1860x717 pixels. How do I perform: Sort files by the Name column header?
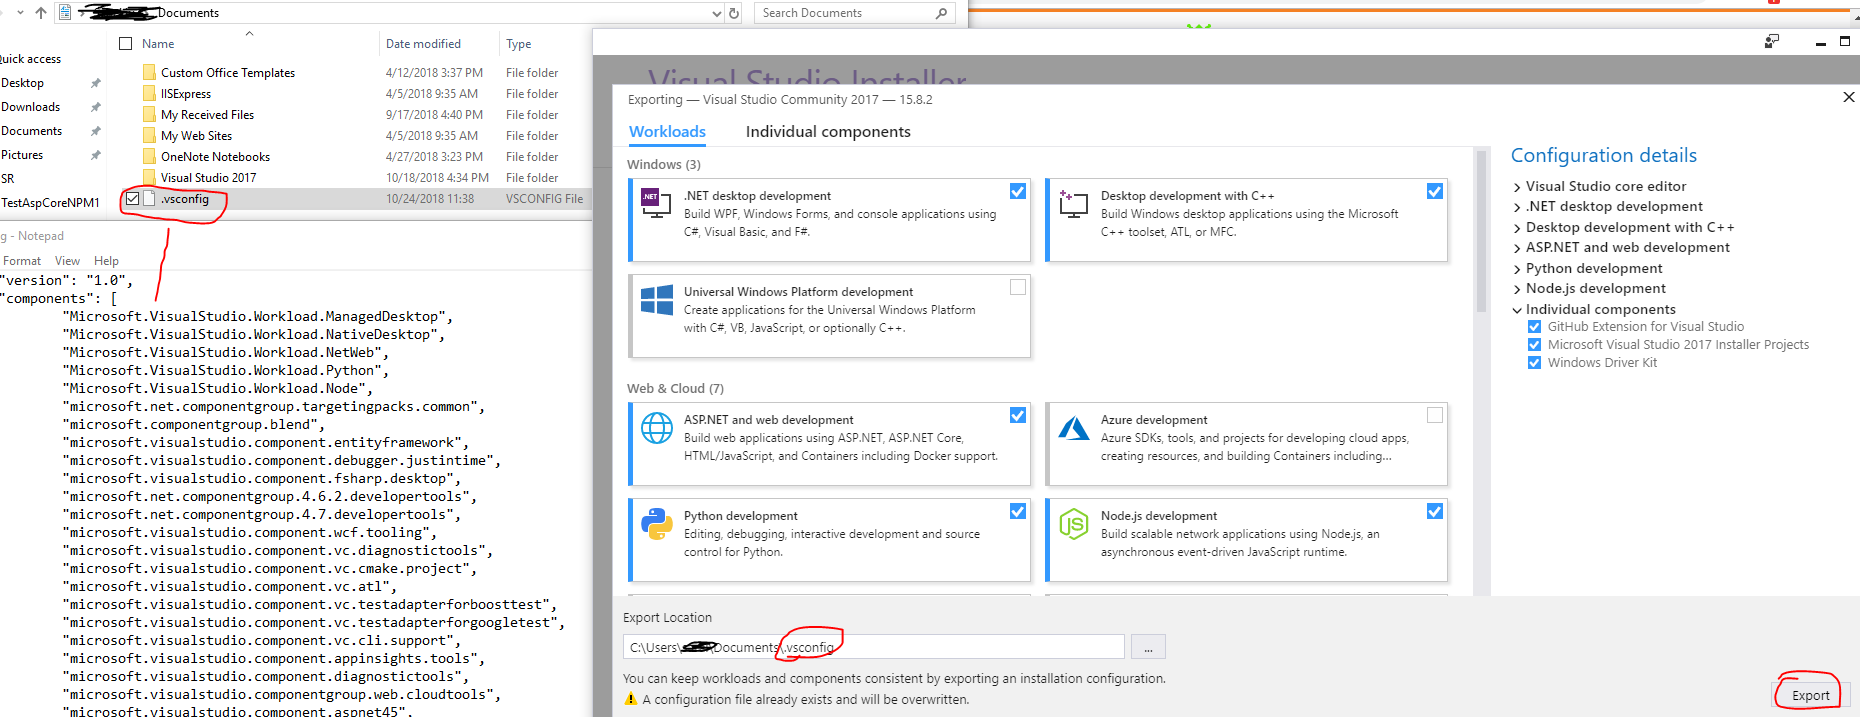click(x=158, y=44)
